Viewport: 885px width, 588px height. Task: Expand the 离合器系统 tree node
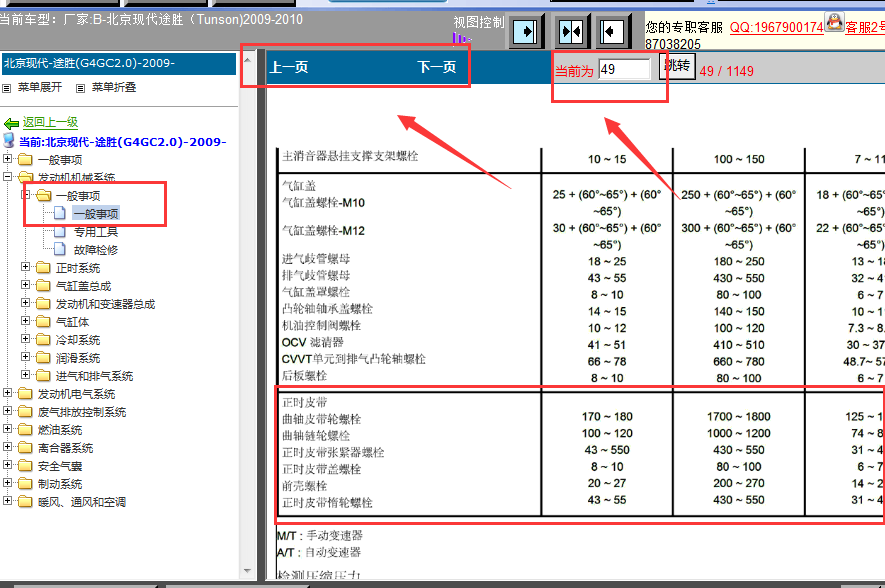pyautogui.click(x=7, y=446)
